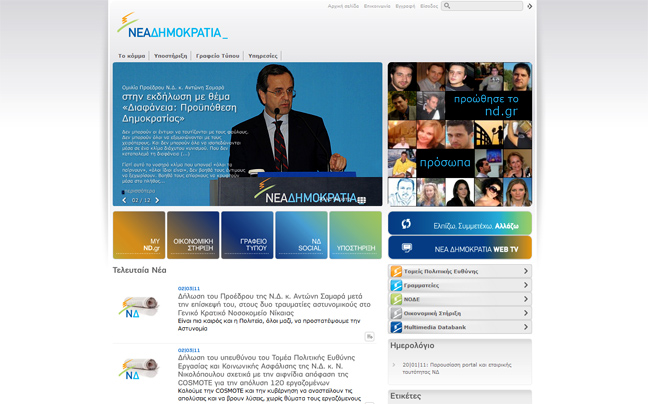Click περισσότερα link in banner
The height and width of the screenshot is (404, 648).
coord(139,191)
